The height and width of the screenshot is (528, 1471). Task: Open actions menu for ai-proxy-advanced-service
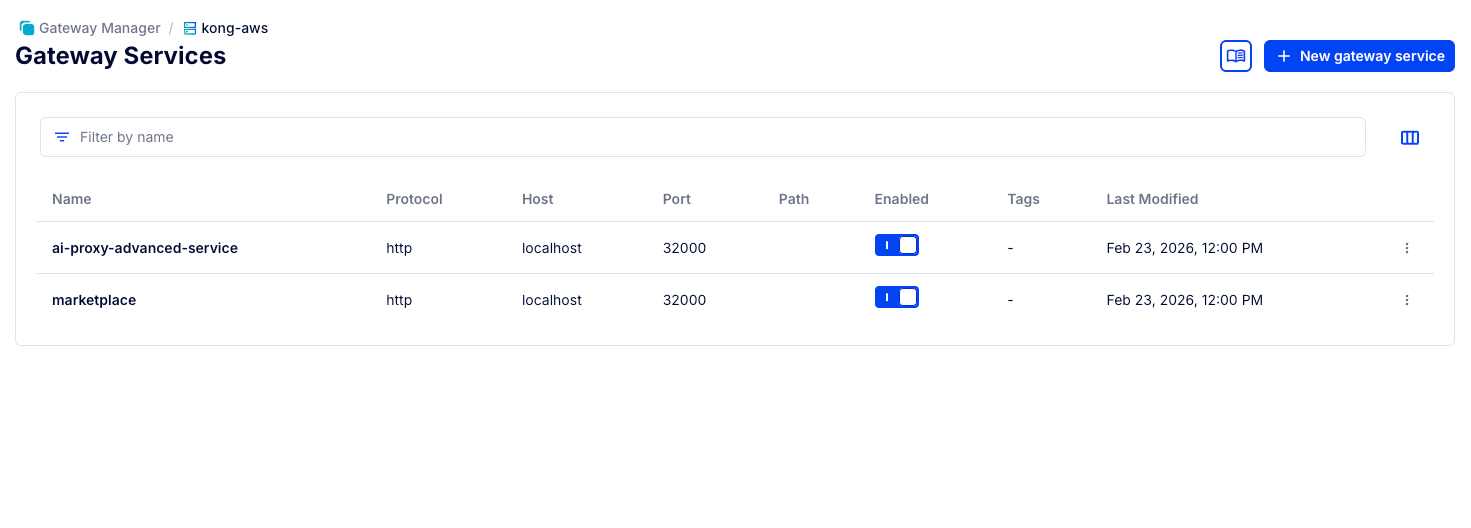click(x=1407, y=248)
